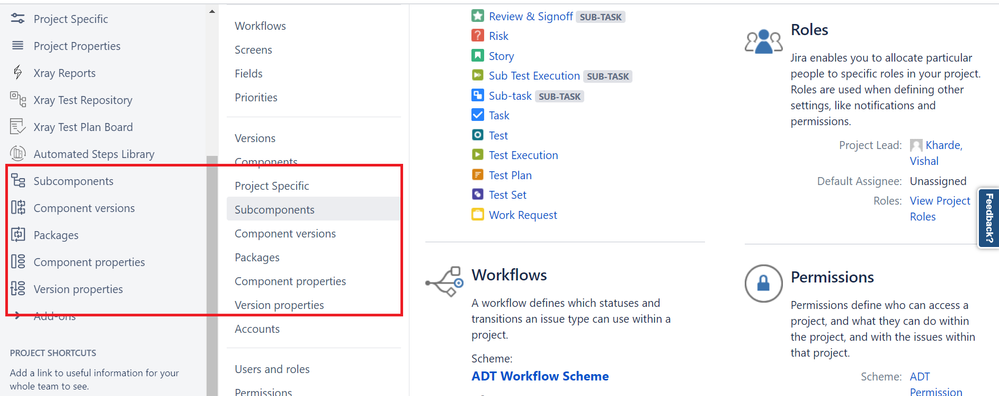Click the Component properties icon in left sidebar
Image resolution: width=999 pixels, height=396 pixels.
pyautogui.click(x=18, y=262)
